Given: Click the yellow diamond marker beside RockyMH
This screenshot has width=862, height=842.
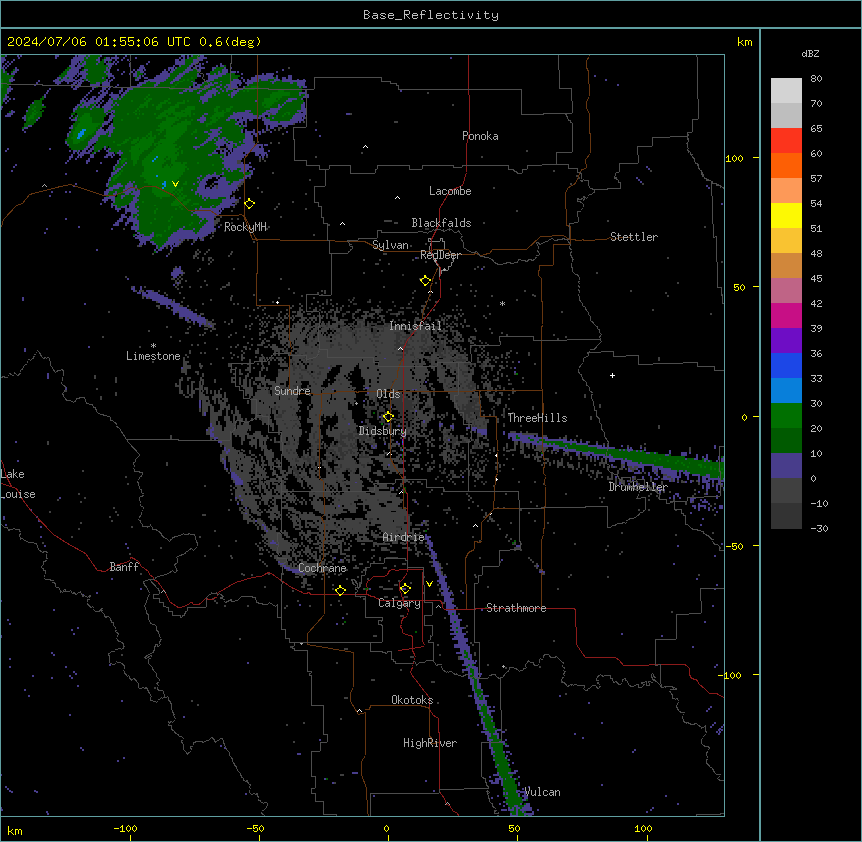Looking at the screenshot, I should [250, 204].
